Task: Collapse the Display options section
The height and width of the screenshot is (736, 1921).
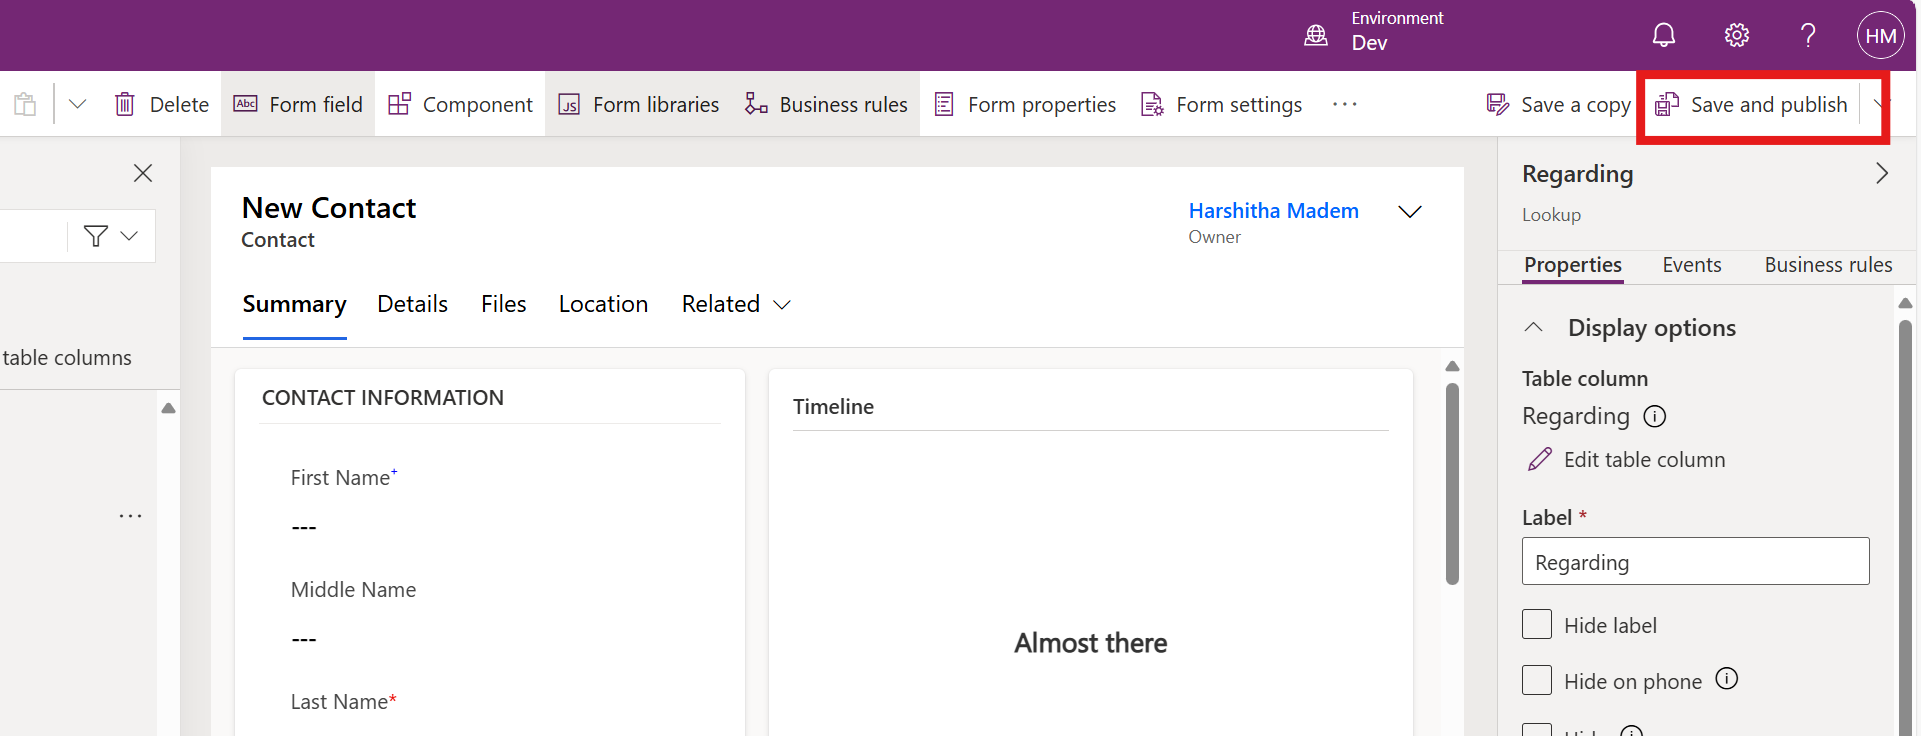Action: pyautogui.click(x=1533, y=328)
